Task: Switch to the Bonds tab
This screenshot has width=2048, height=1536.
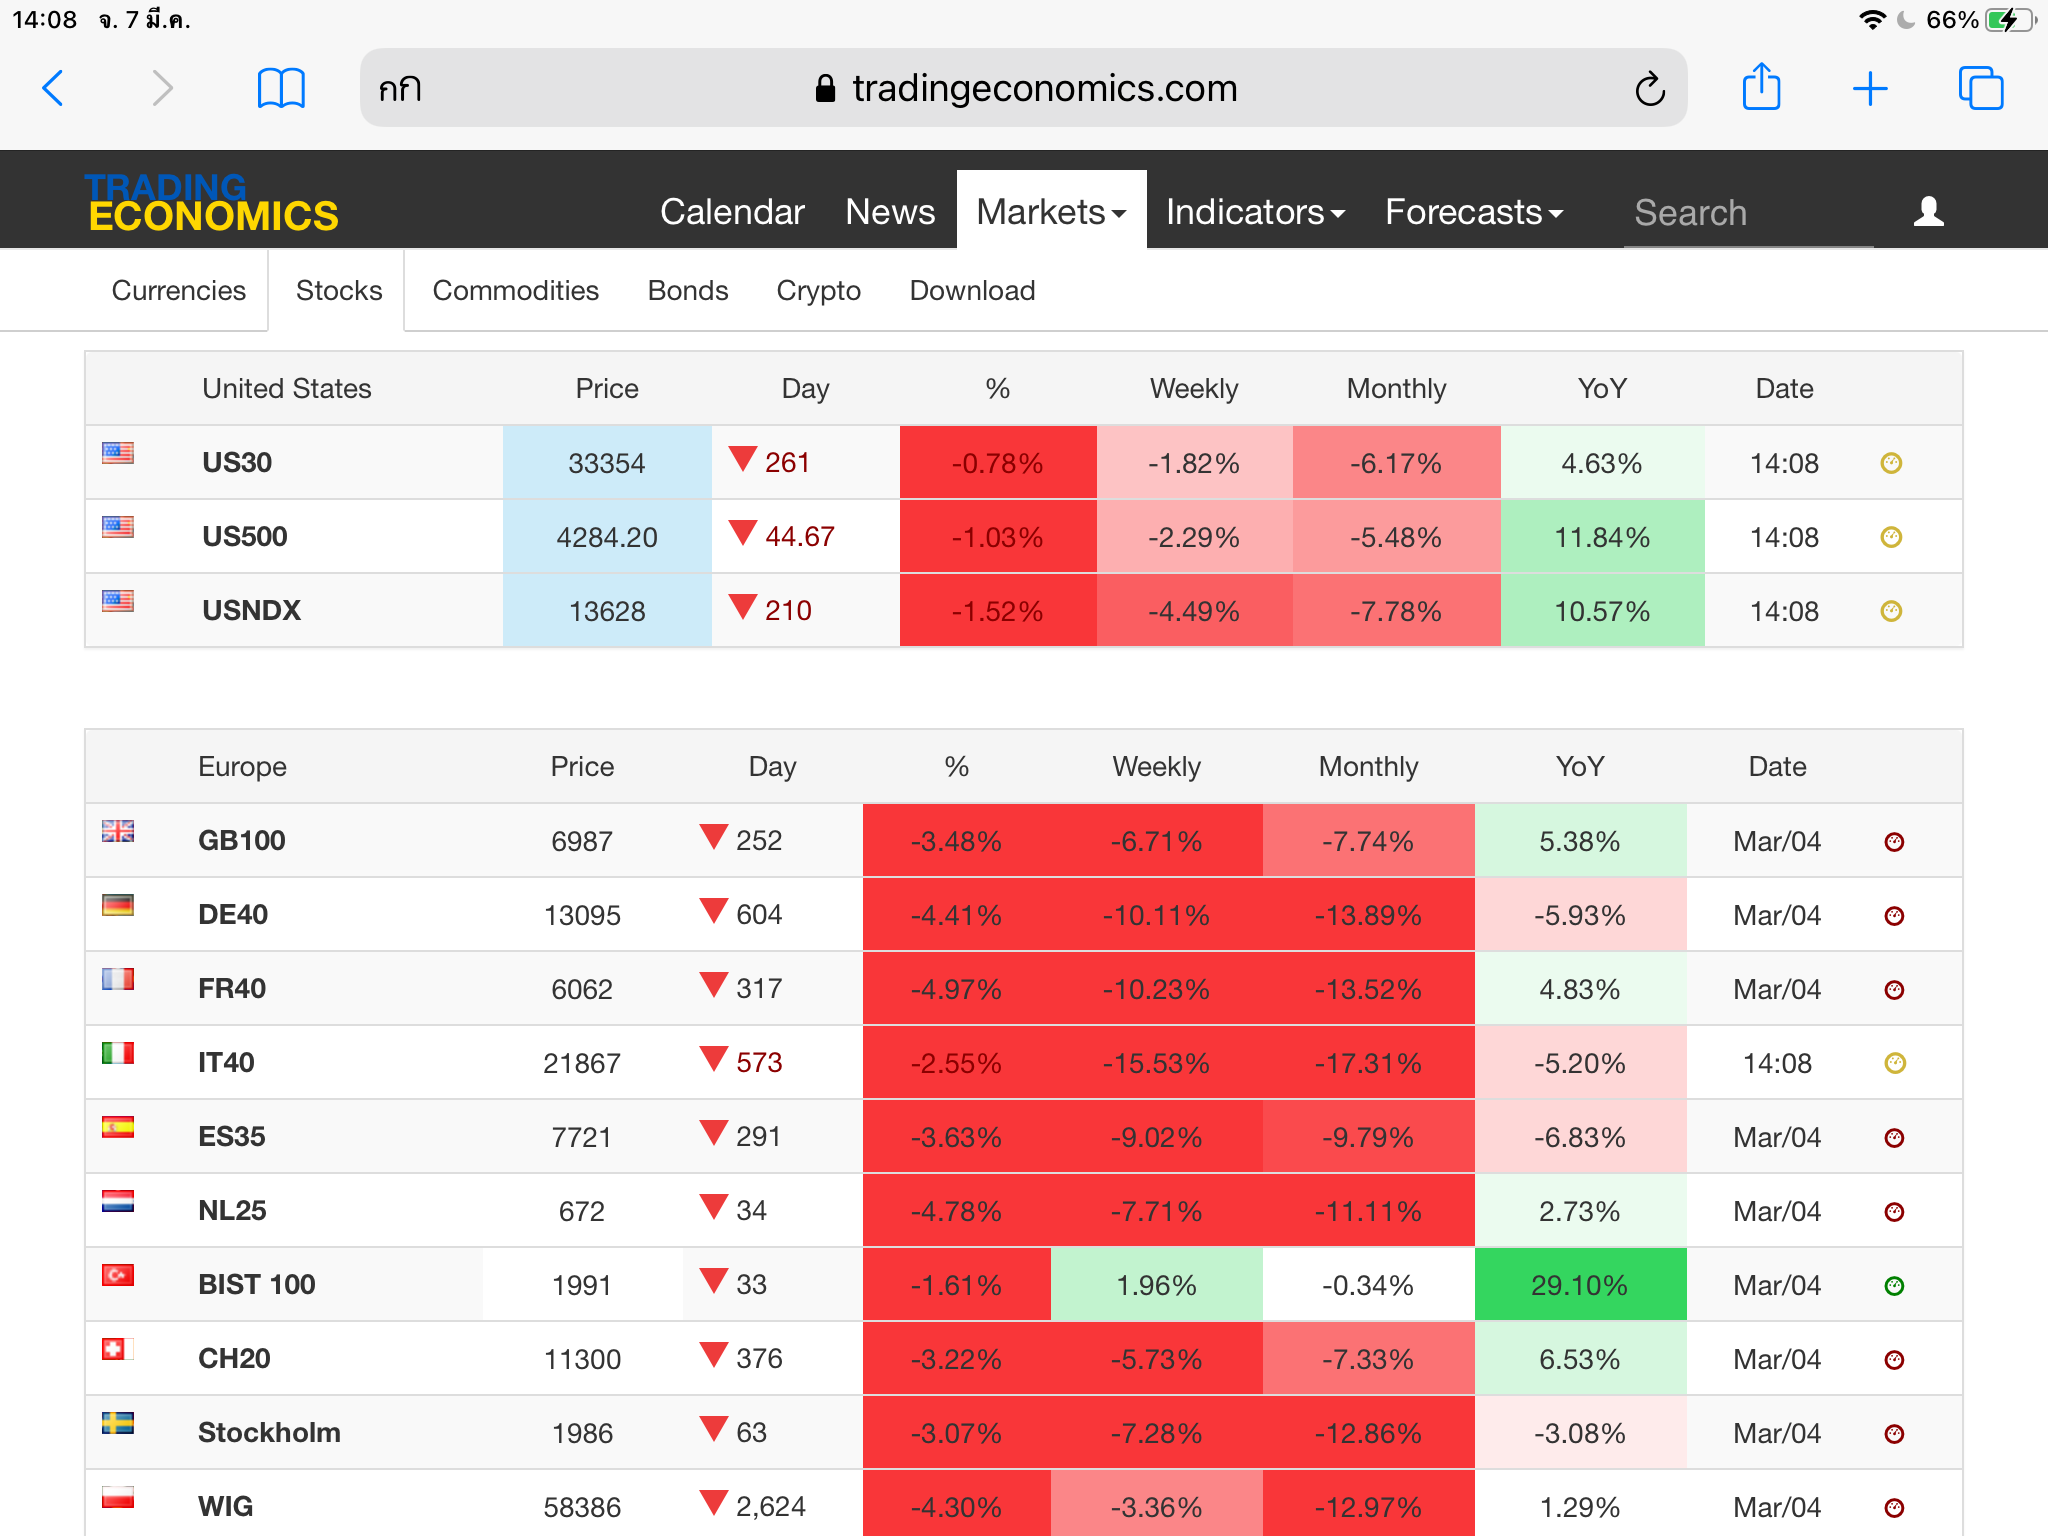Action: click(x=688, y=290)
